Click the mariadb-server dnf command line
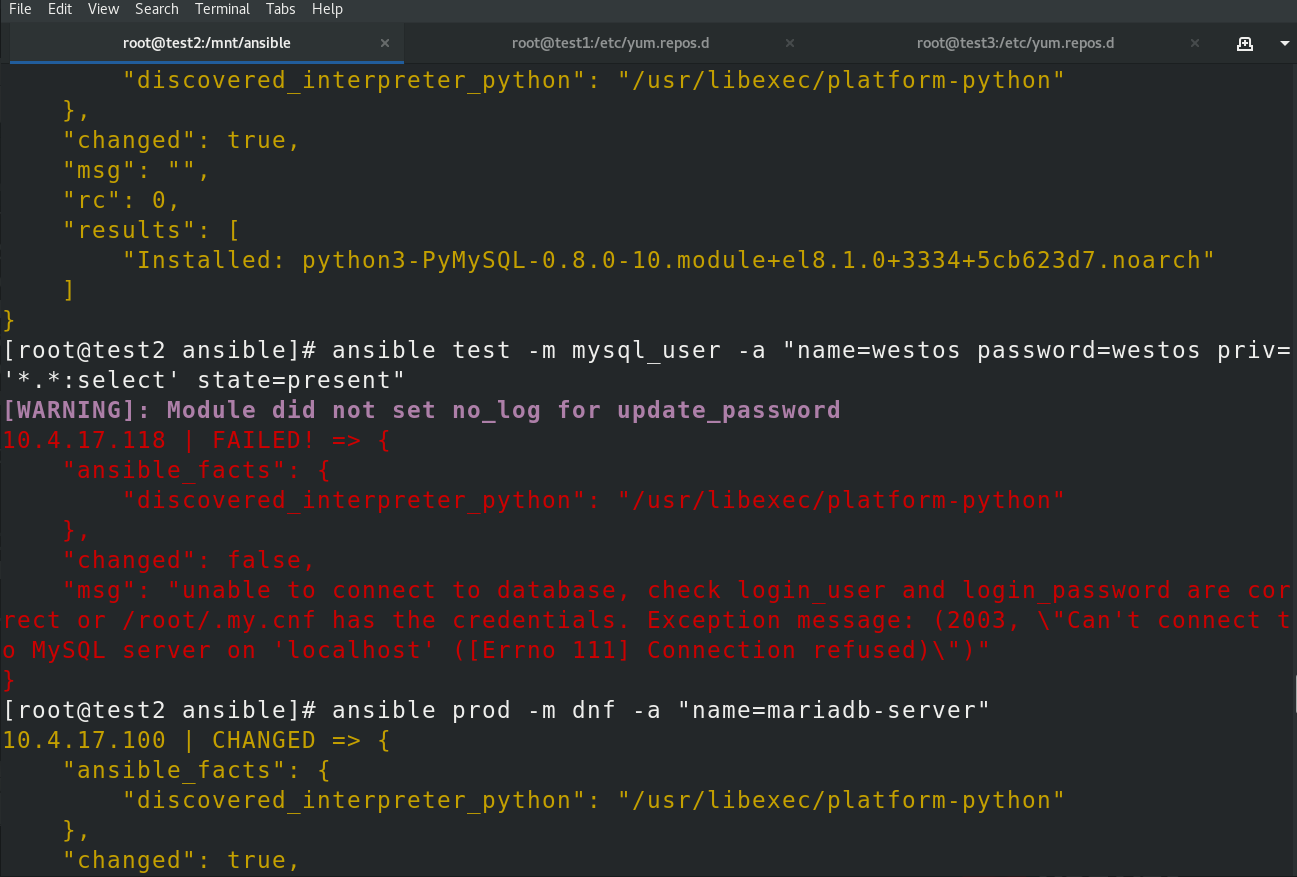Screen dimensions: 1297x877 coord(497,710)
